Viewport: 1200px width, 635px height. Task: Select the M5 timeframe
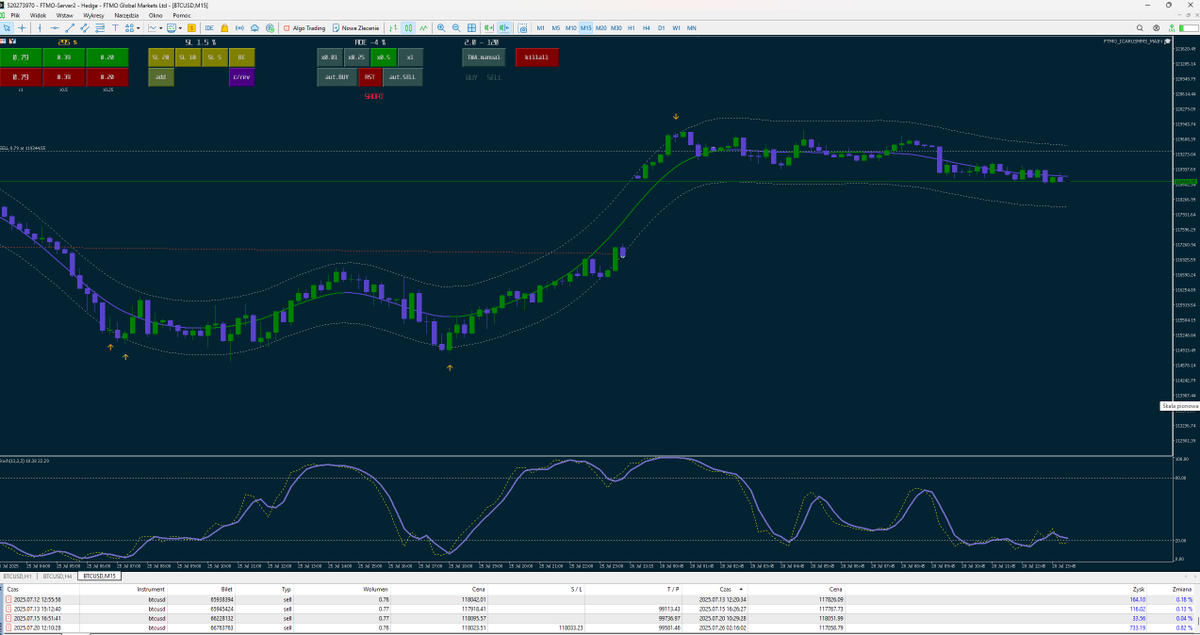555,28
